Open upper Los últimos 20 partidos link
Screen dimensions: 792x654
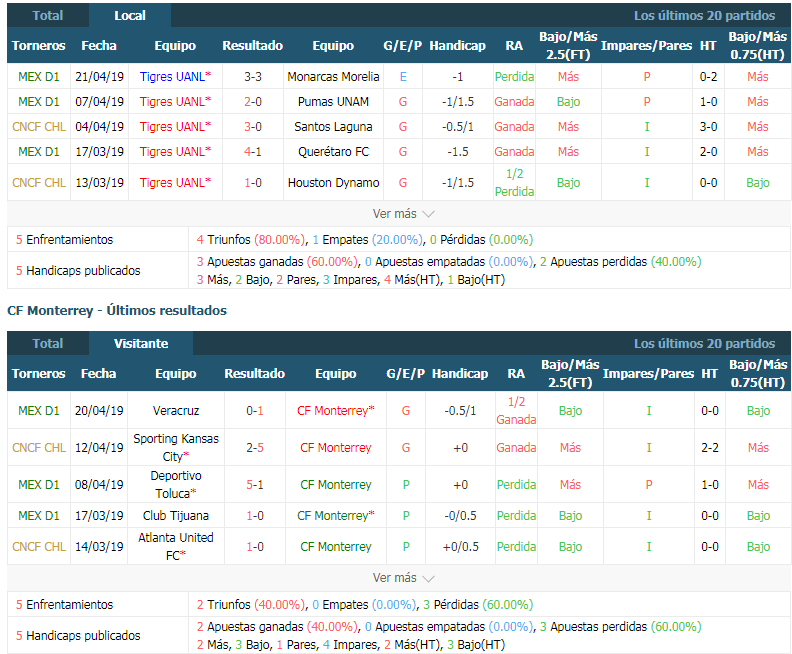[704, 16]
